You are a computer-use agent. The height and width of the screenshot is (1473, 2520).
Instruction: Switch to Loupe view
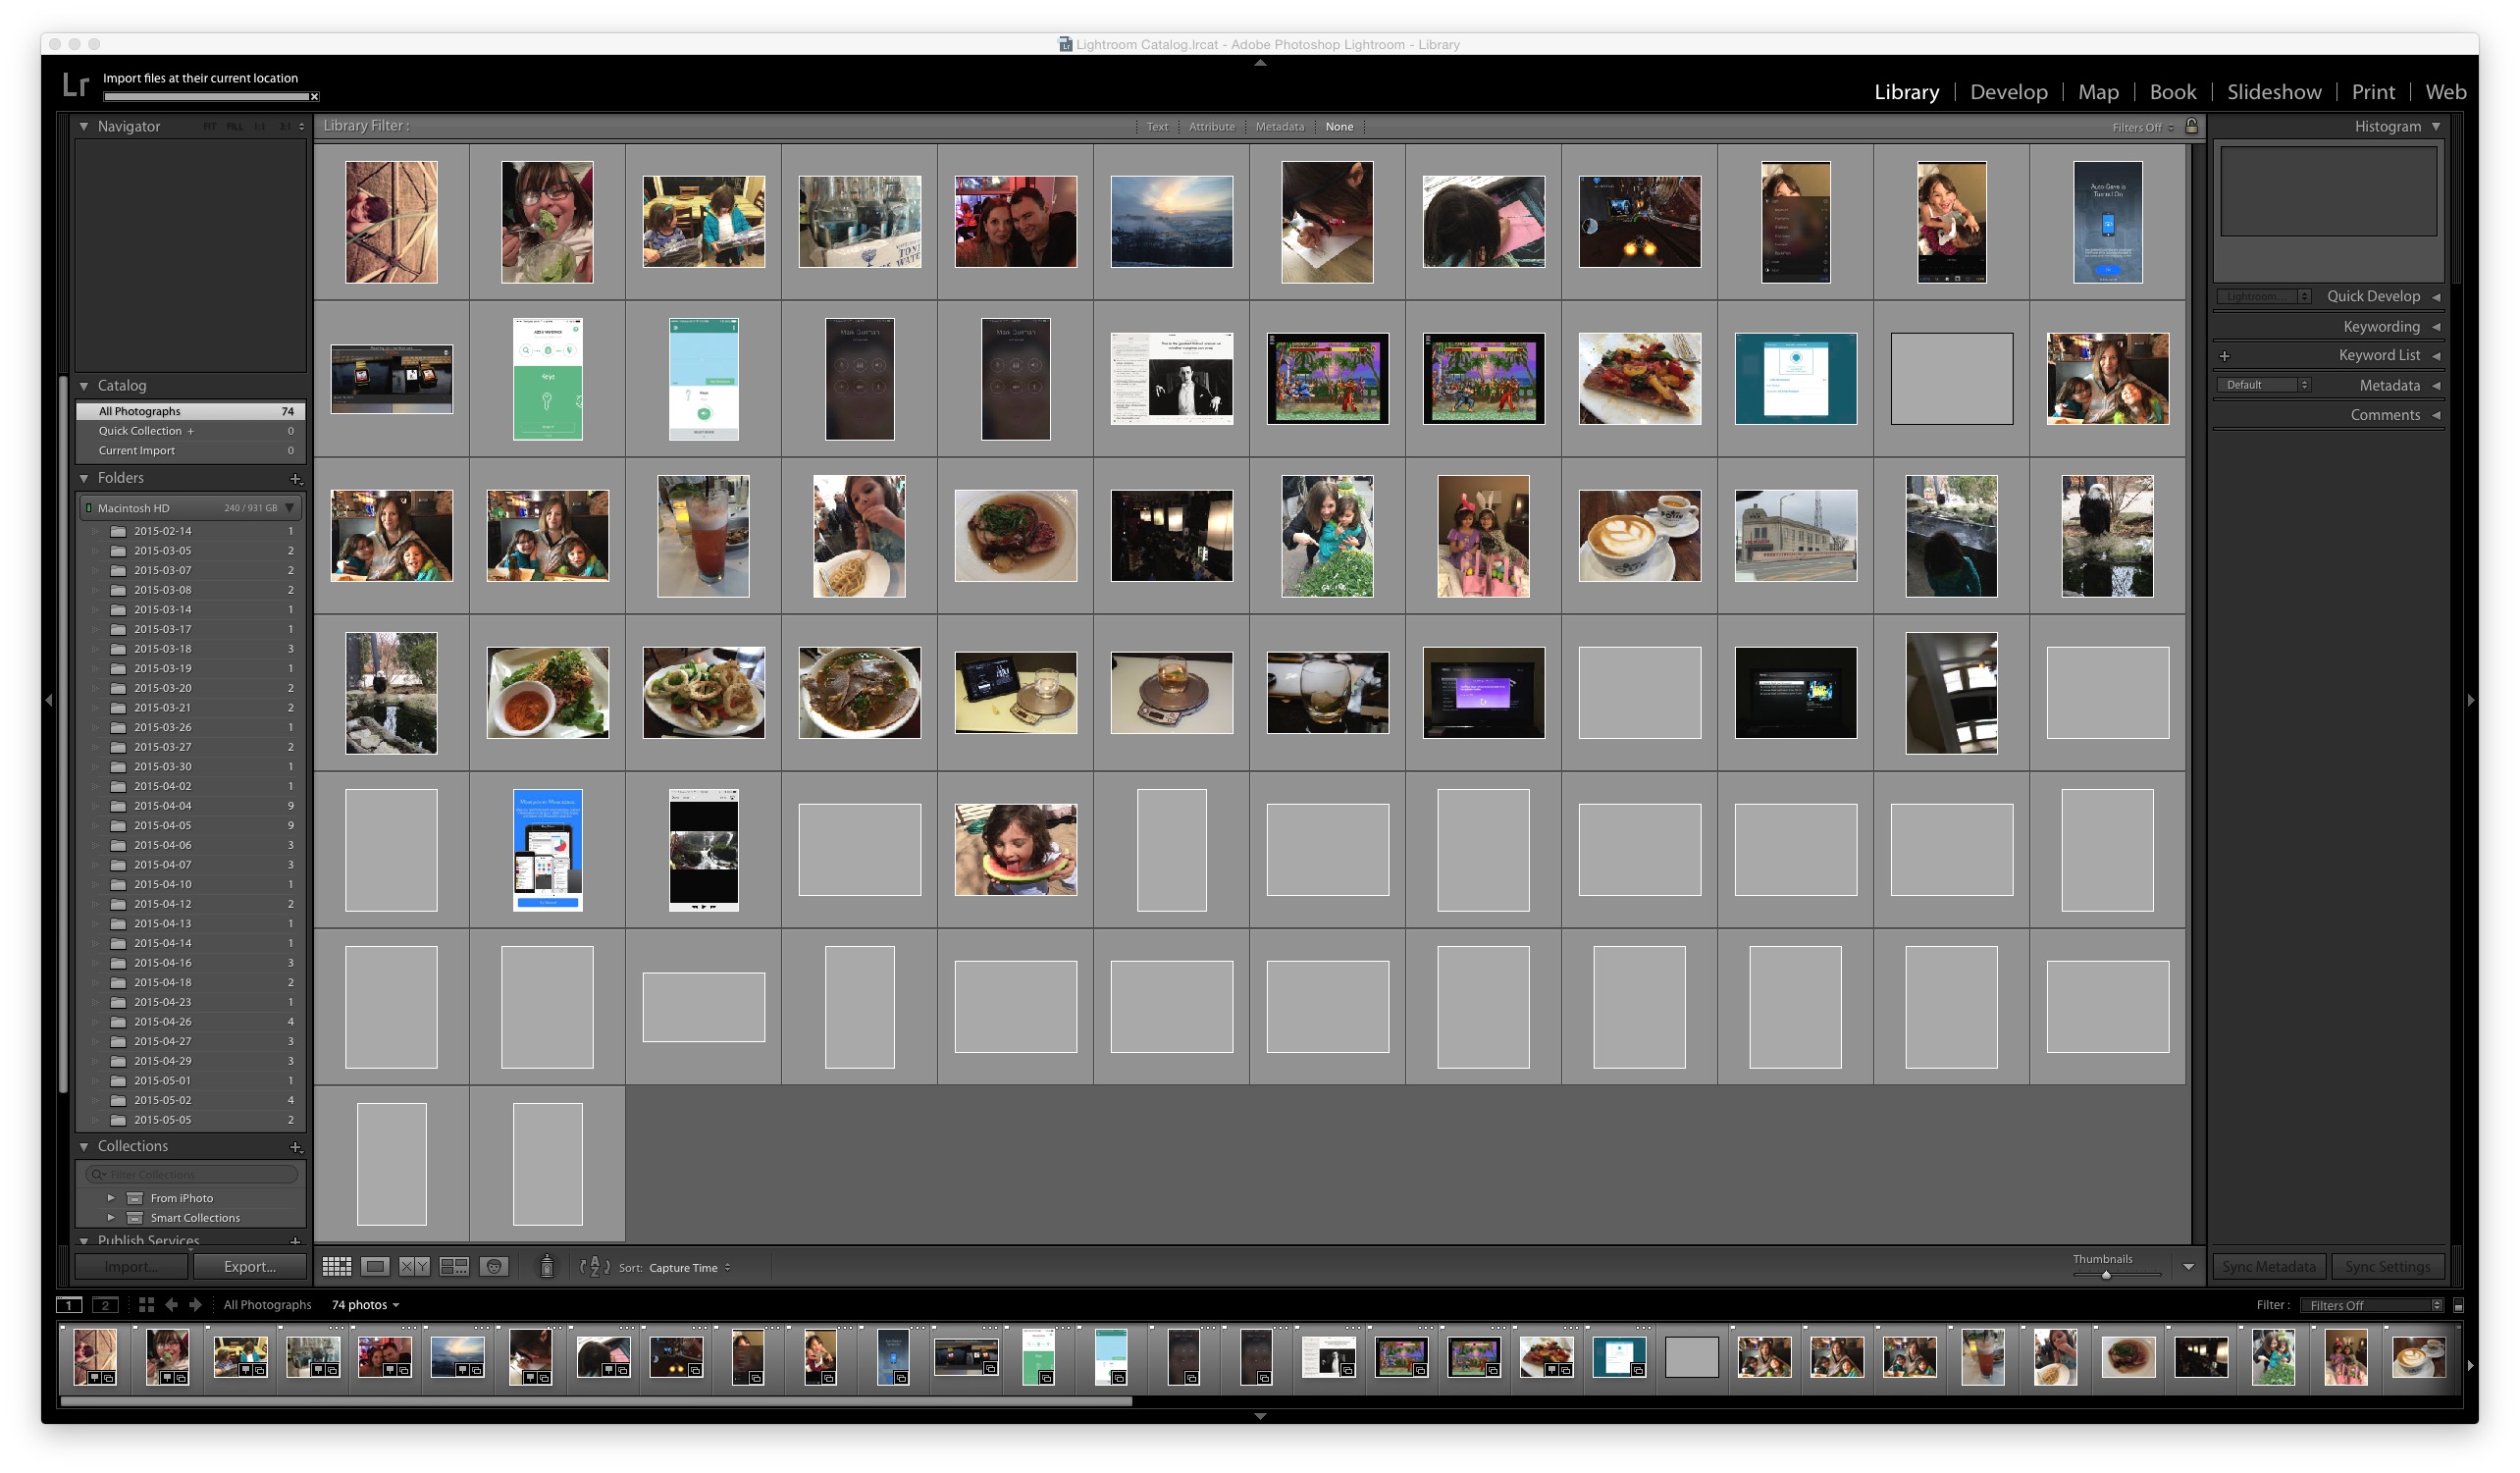coord(375,1267)
